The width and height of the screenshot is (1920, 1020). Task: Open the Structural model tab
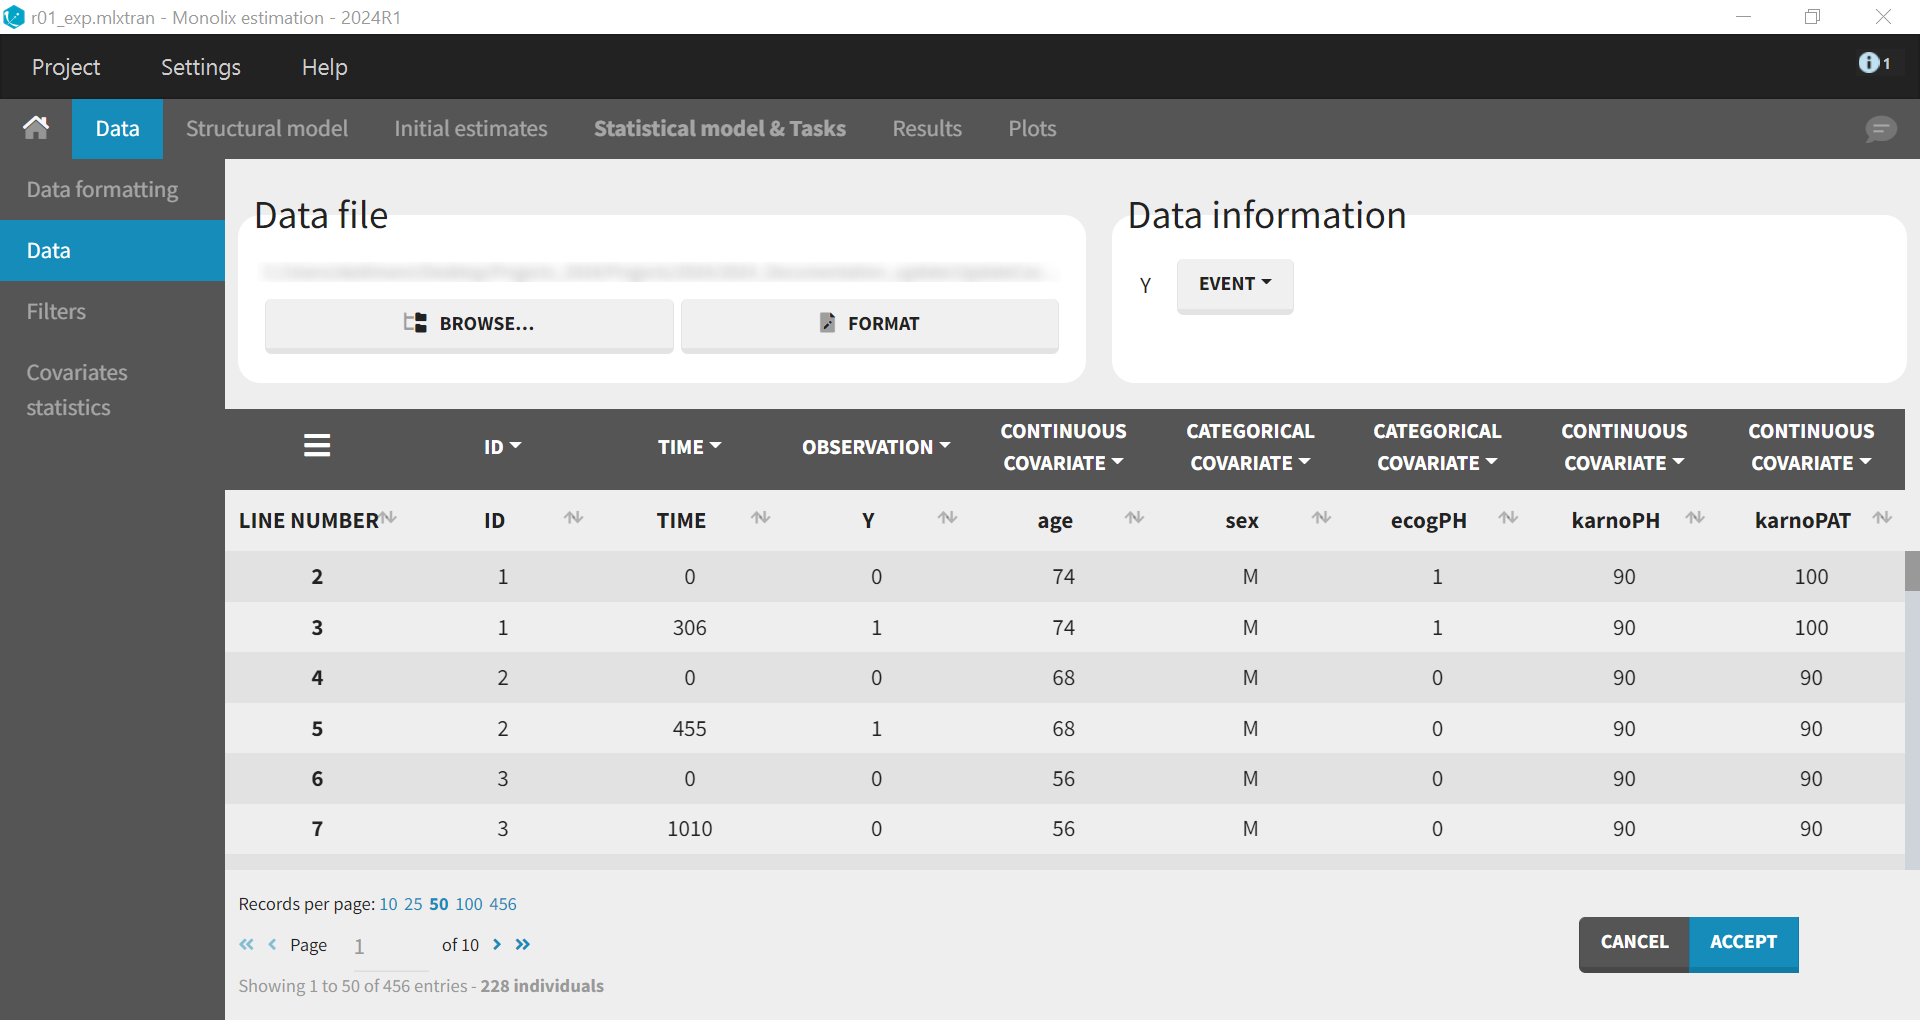coord(267,129)
